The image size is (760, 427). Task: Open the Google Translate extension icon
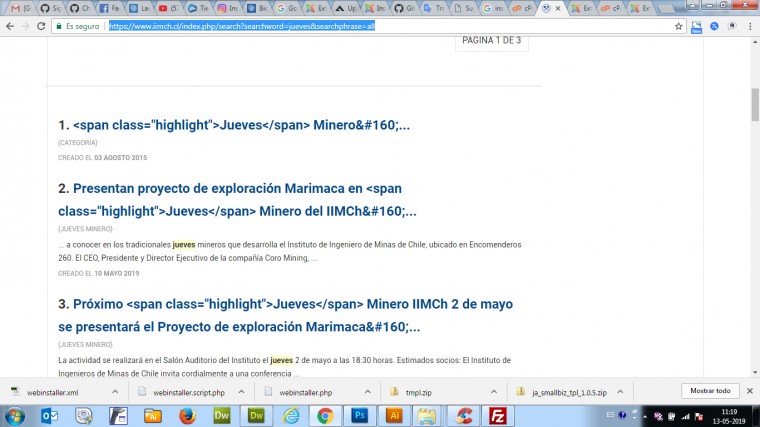tap(714, 26)
